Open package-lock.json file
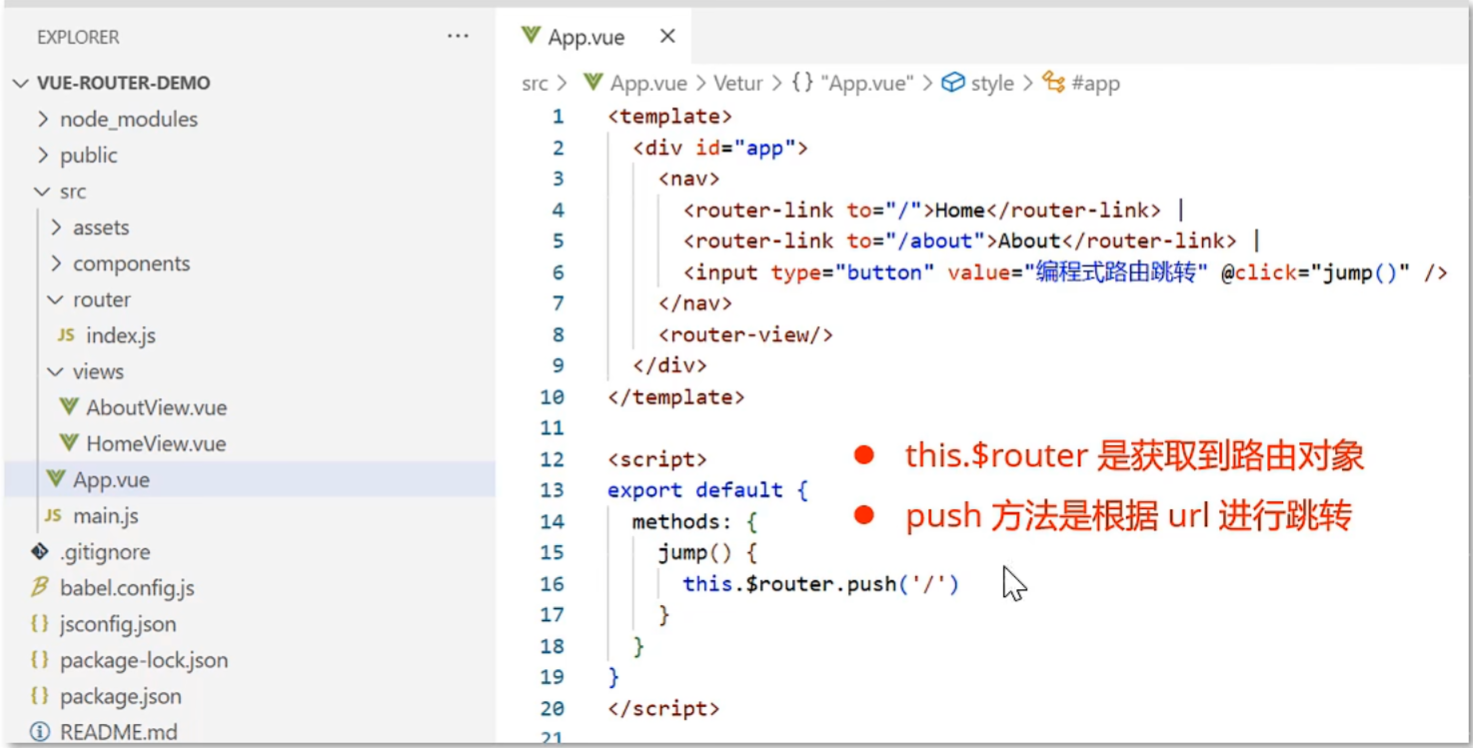The width and height of the screenshot is (1473, 748). [x=144, y=660]
